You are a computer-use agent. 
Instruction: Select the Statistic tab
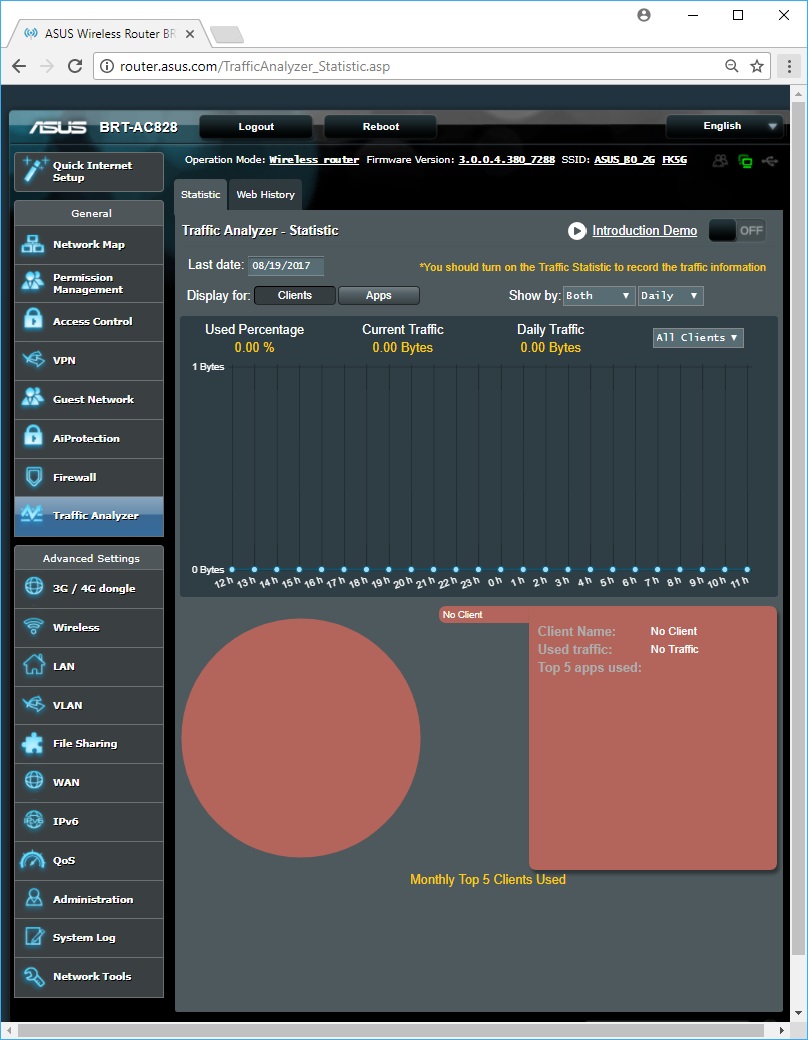(200, 195)
